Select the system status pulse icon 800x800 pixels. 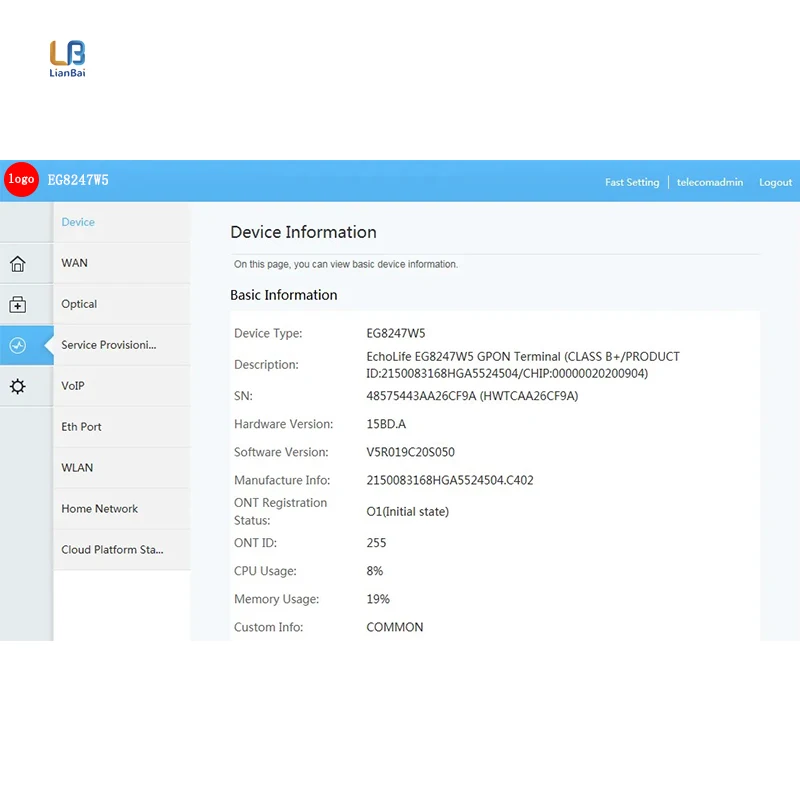(17, 346)
